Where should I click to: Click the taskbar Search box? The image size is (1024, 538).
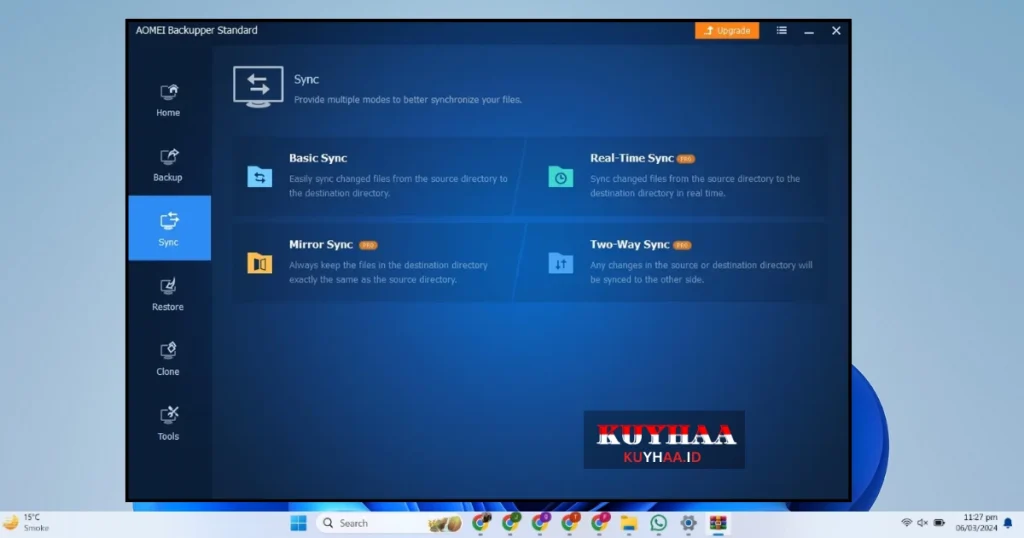click(391, 523)
